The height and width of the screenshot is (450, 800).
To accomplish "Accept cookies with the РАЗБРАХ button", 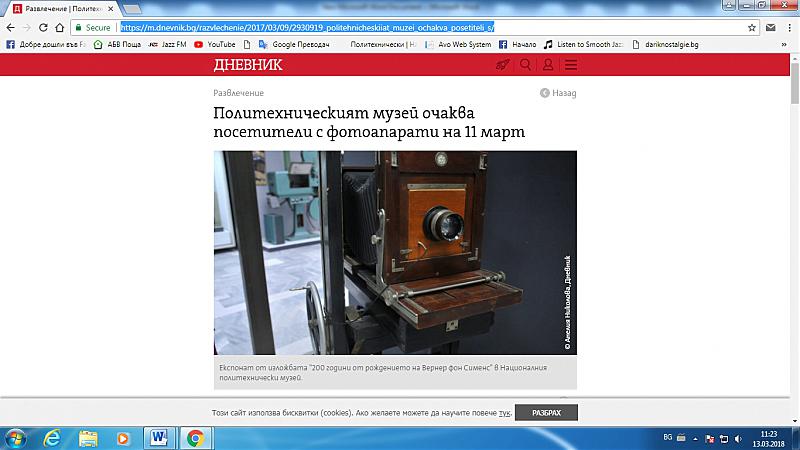I will point(546,412).
